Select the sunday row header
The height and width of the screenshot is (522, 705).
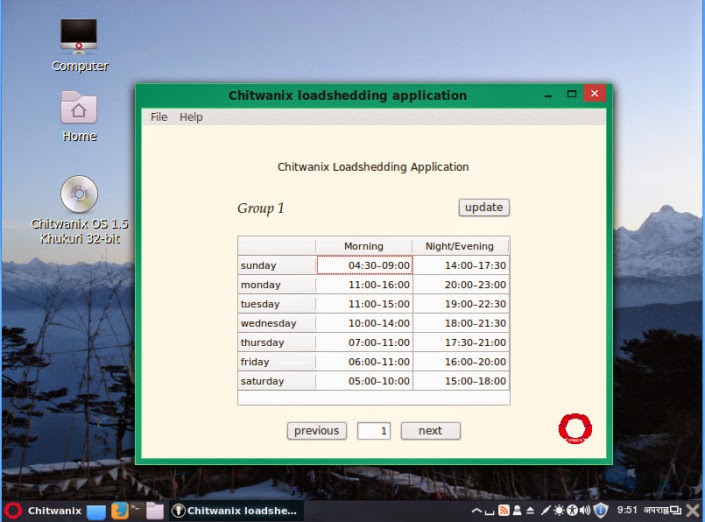tap(277, 265)
